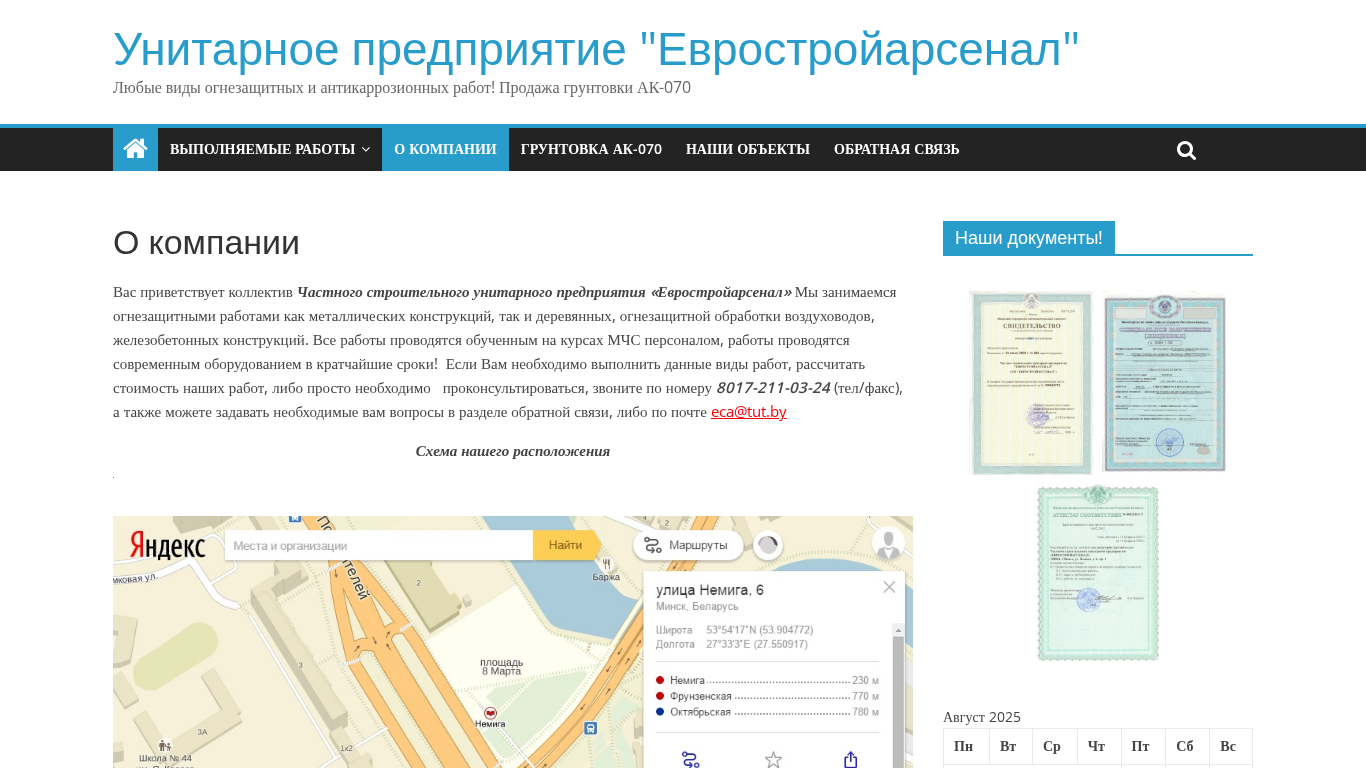The width and height of the screenshot is (1366, 768).
Task: Open the blue-framed license document thumbnail
Action: [x=1164, y=382]
